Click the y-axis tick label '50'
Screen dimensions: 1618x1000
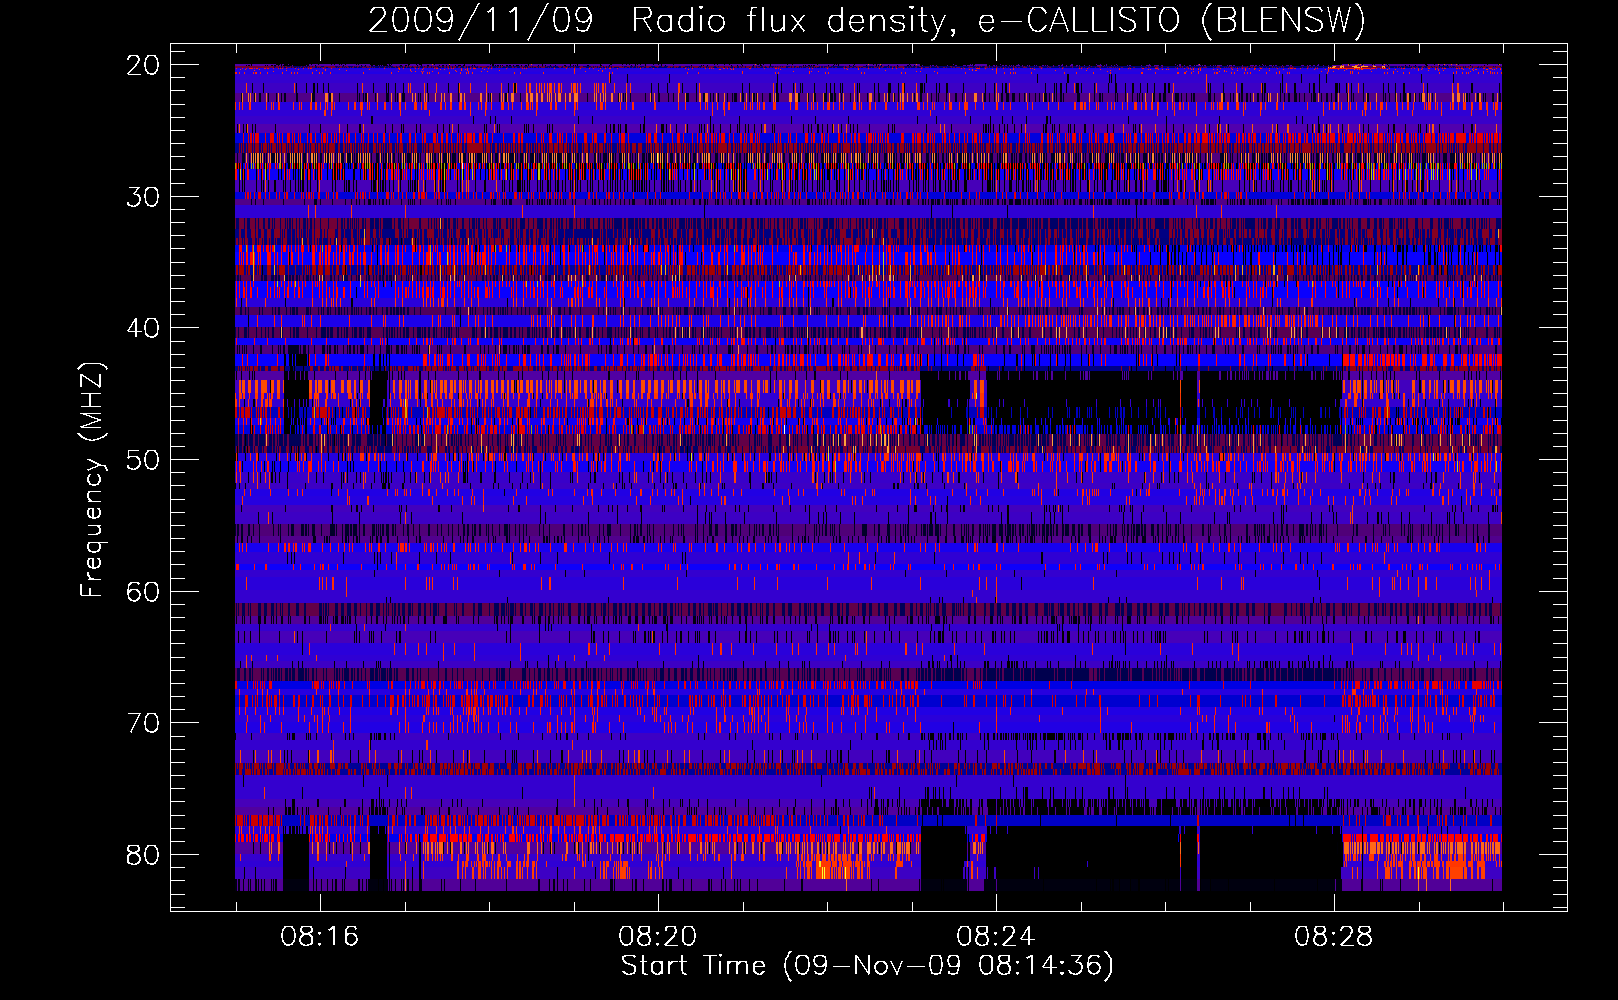[143, 460]
